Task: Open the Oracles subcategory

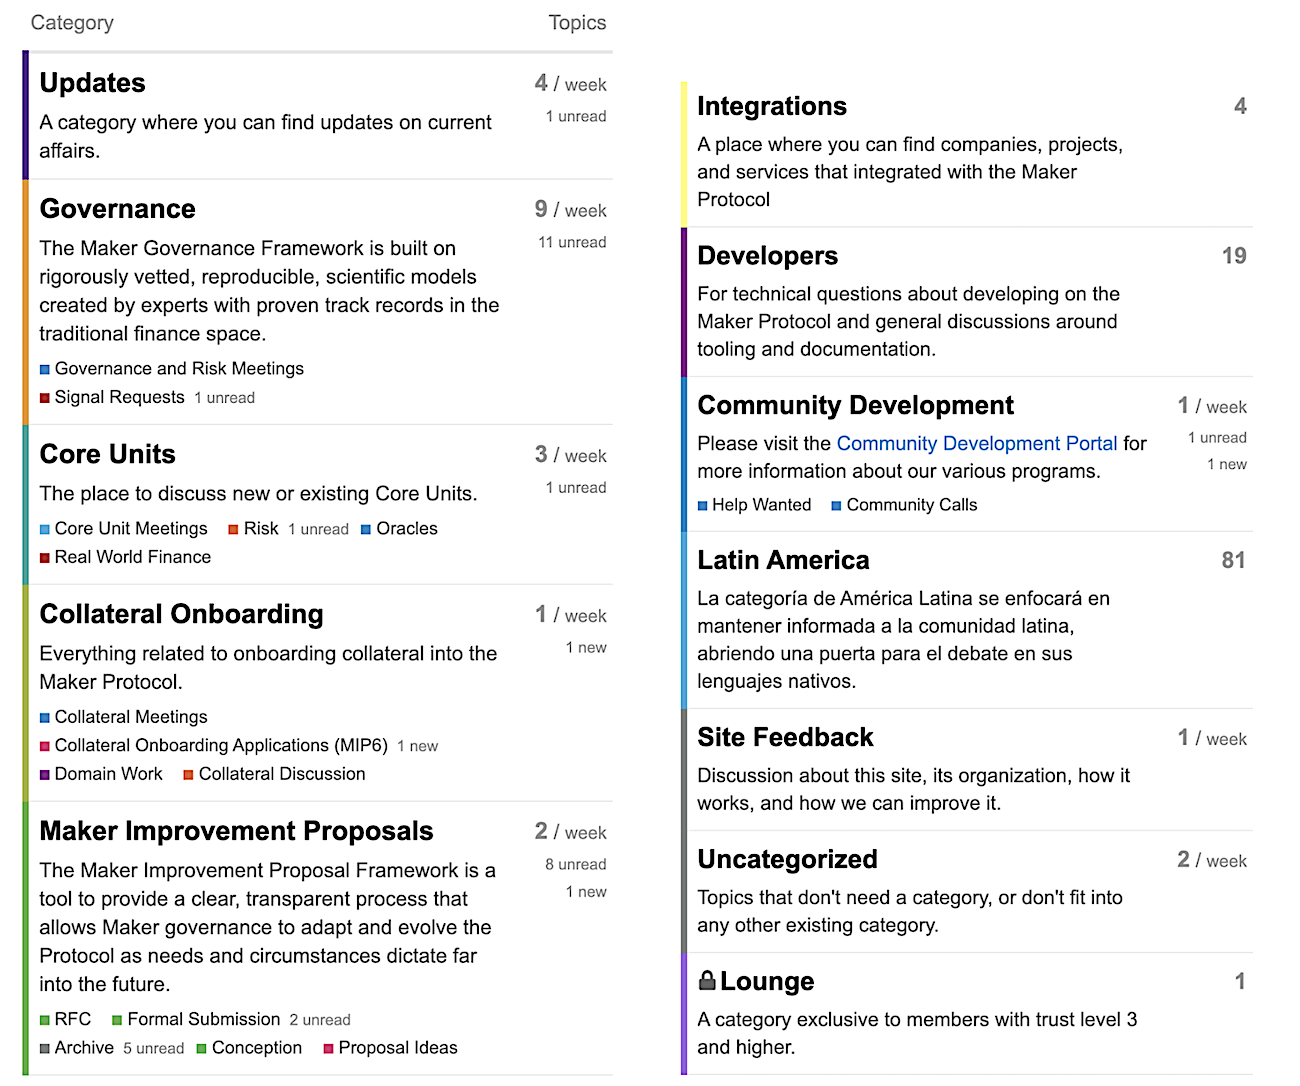Action: pos(406,529)
